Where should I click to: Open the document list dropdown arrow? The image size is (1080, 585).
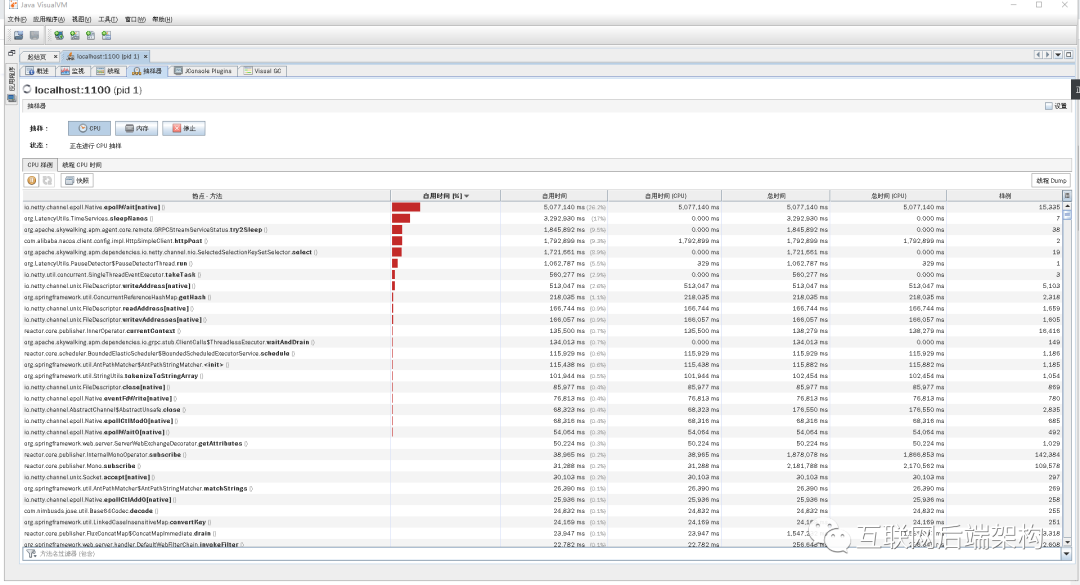(x=1058, y=54)
